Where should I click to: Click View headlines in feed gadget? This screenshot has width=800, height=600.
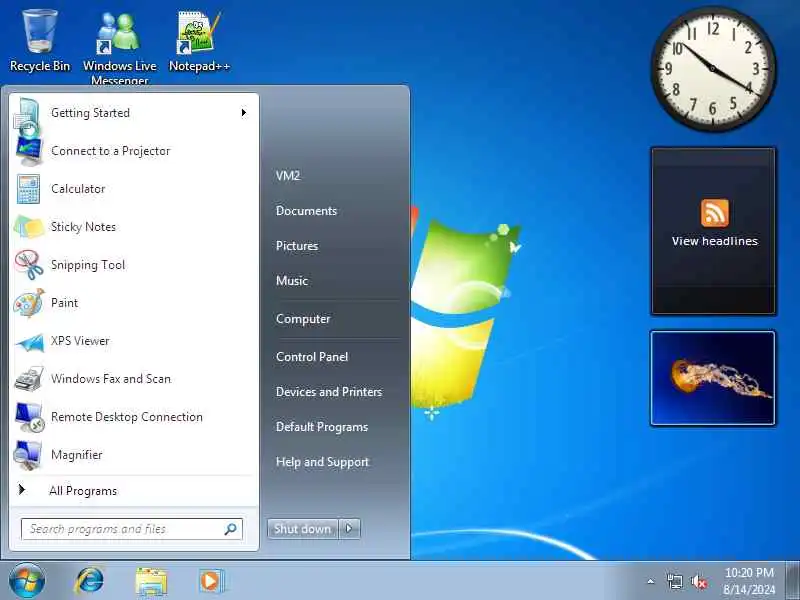[714, 241]
